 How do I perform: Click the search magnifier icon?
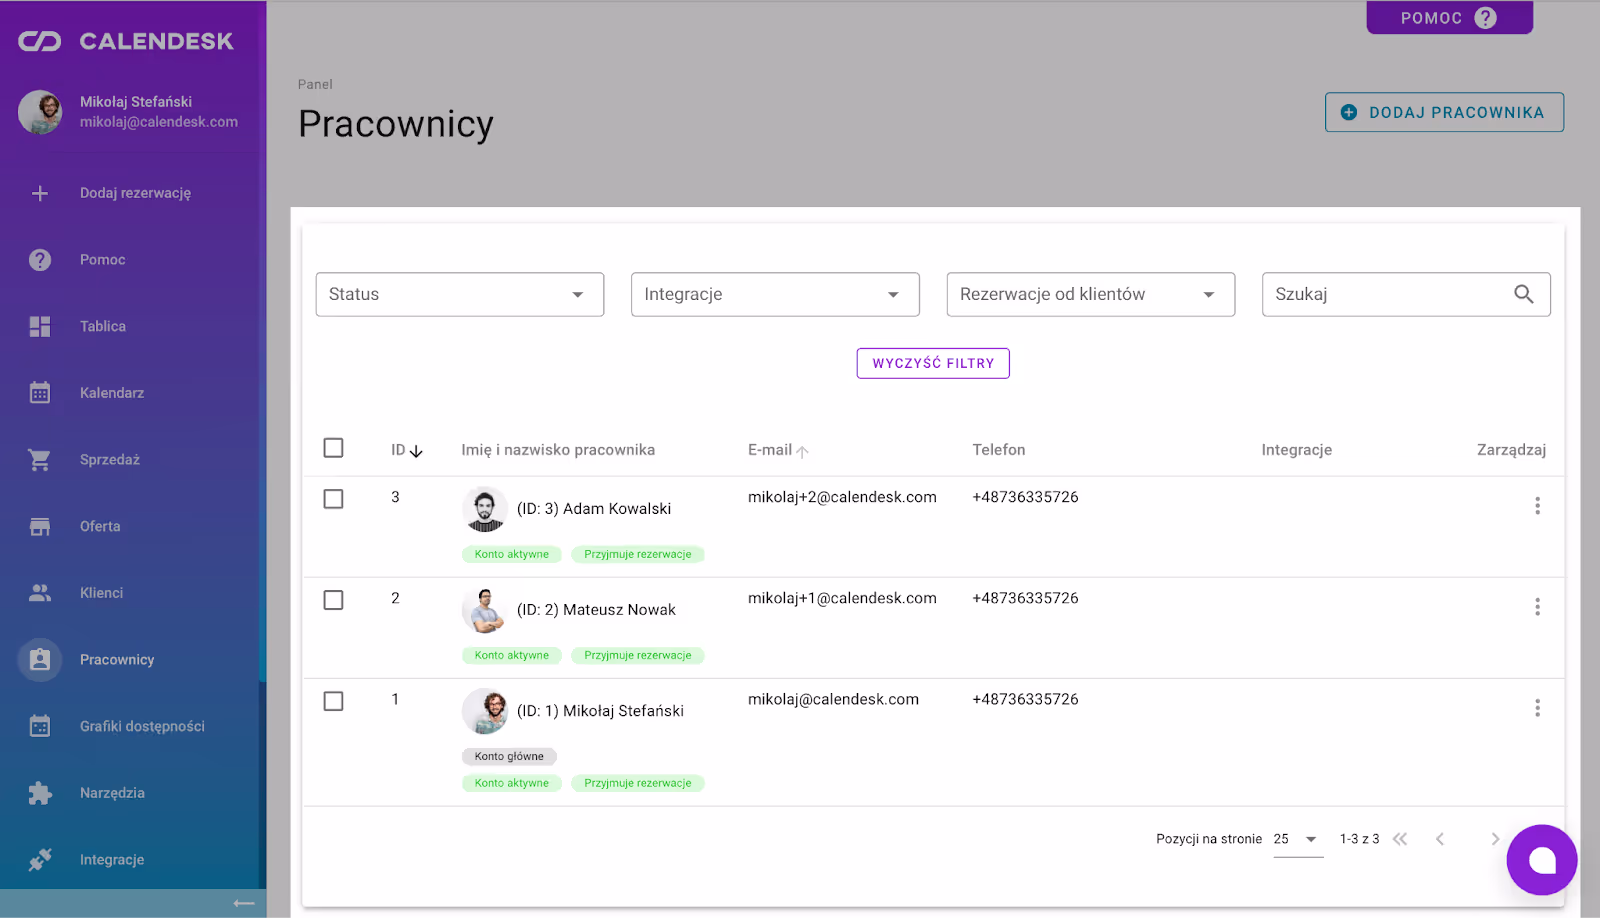[x=1523, y=294]
